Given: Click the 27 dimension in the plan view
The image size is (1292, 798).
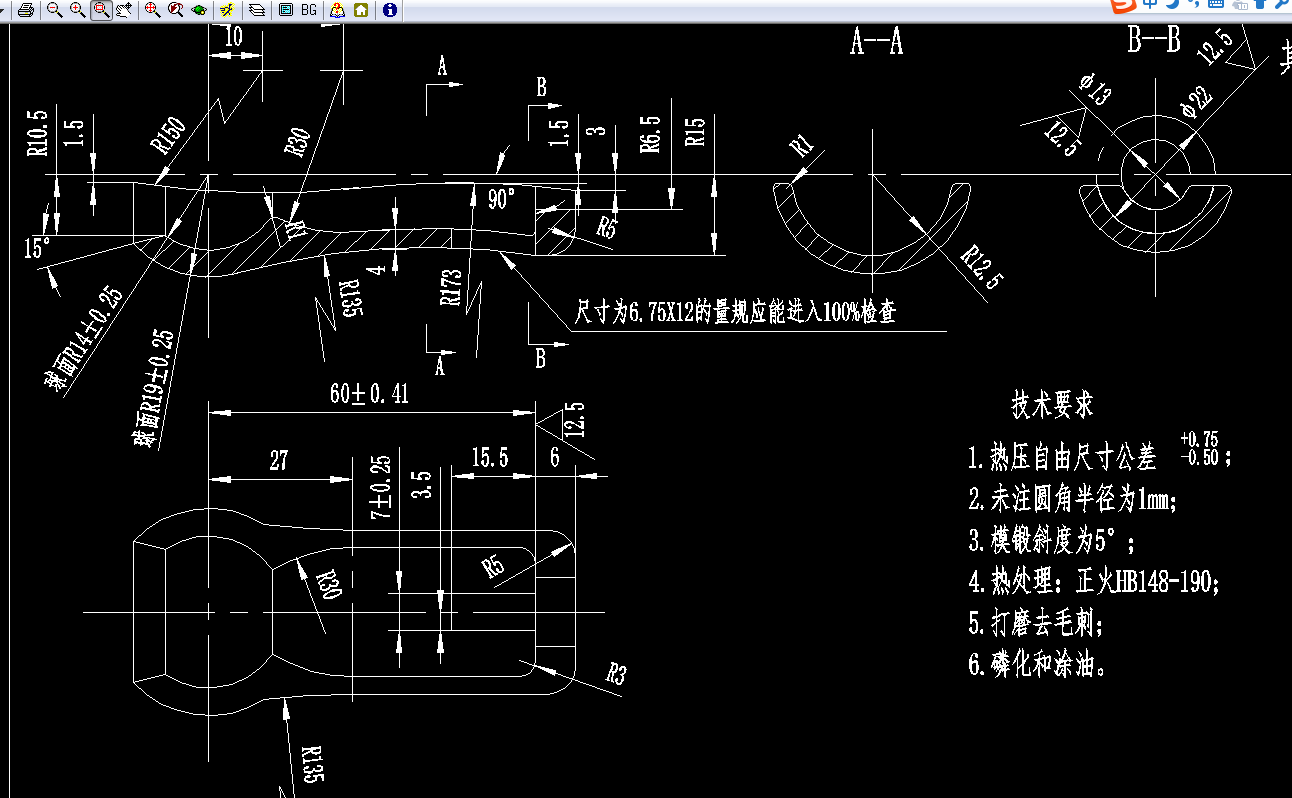Looking at the screenshot, I should coord(278,460).
